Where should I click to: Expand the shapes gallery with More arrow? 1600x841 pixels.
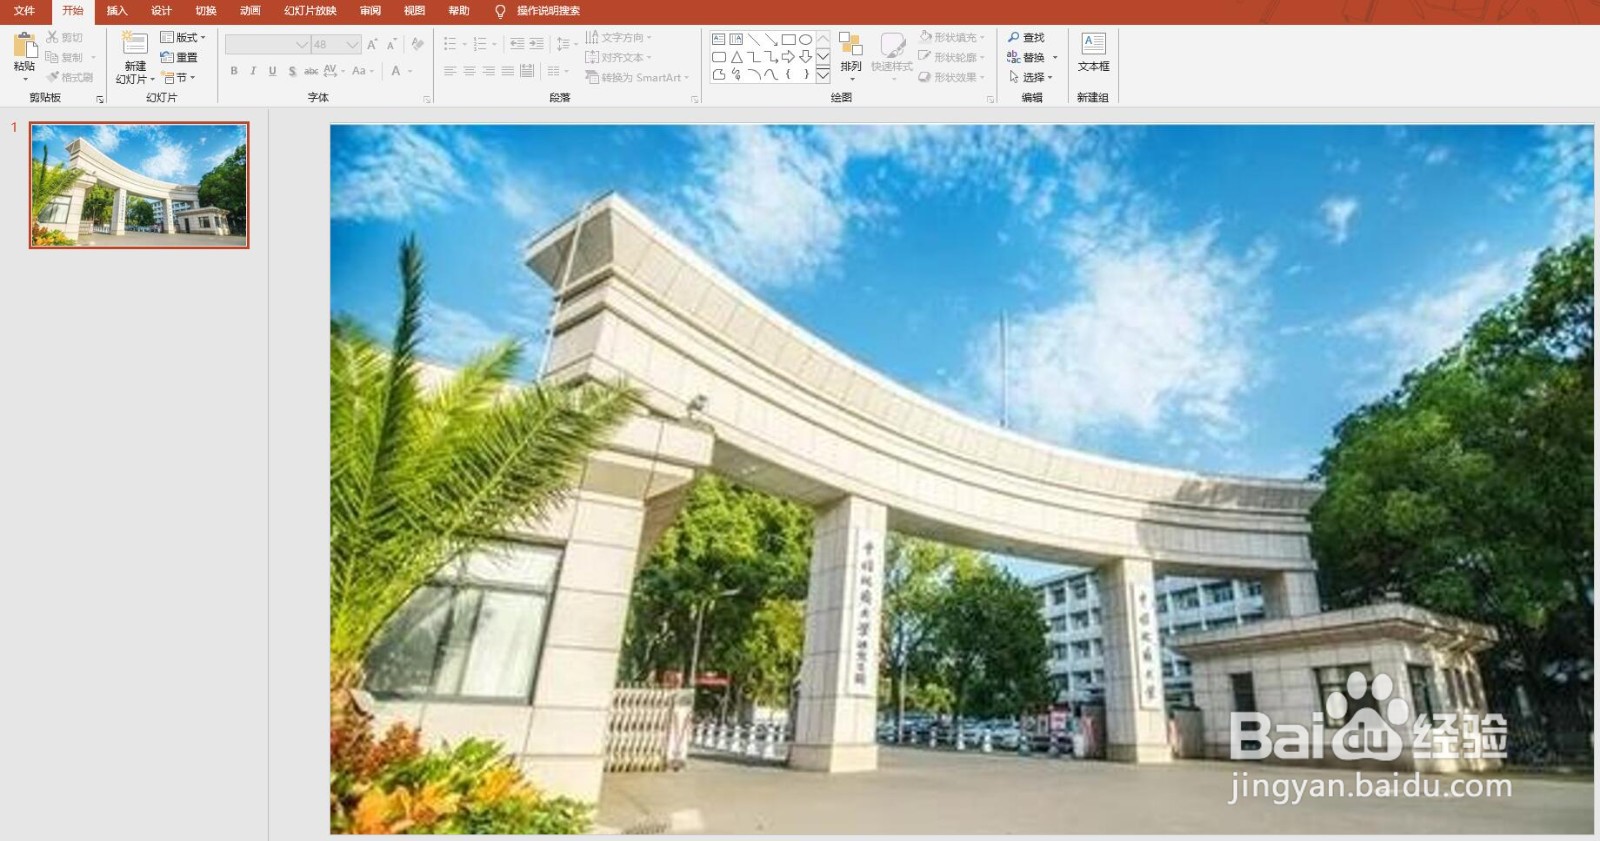823,75
